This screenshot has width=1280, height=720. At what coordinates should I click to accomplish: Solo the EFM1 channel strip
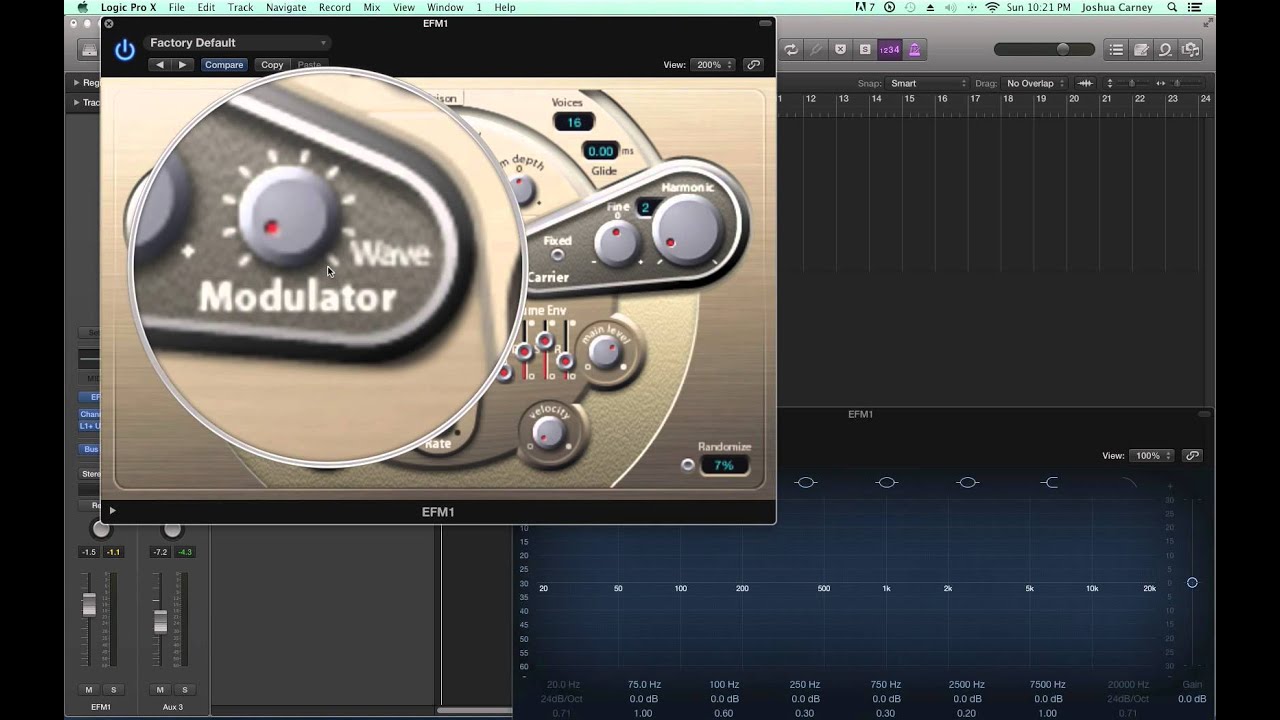(113, 690)
